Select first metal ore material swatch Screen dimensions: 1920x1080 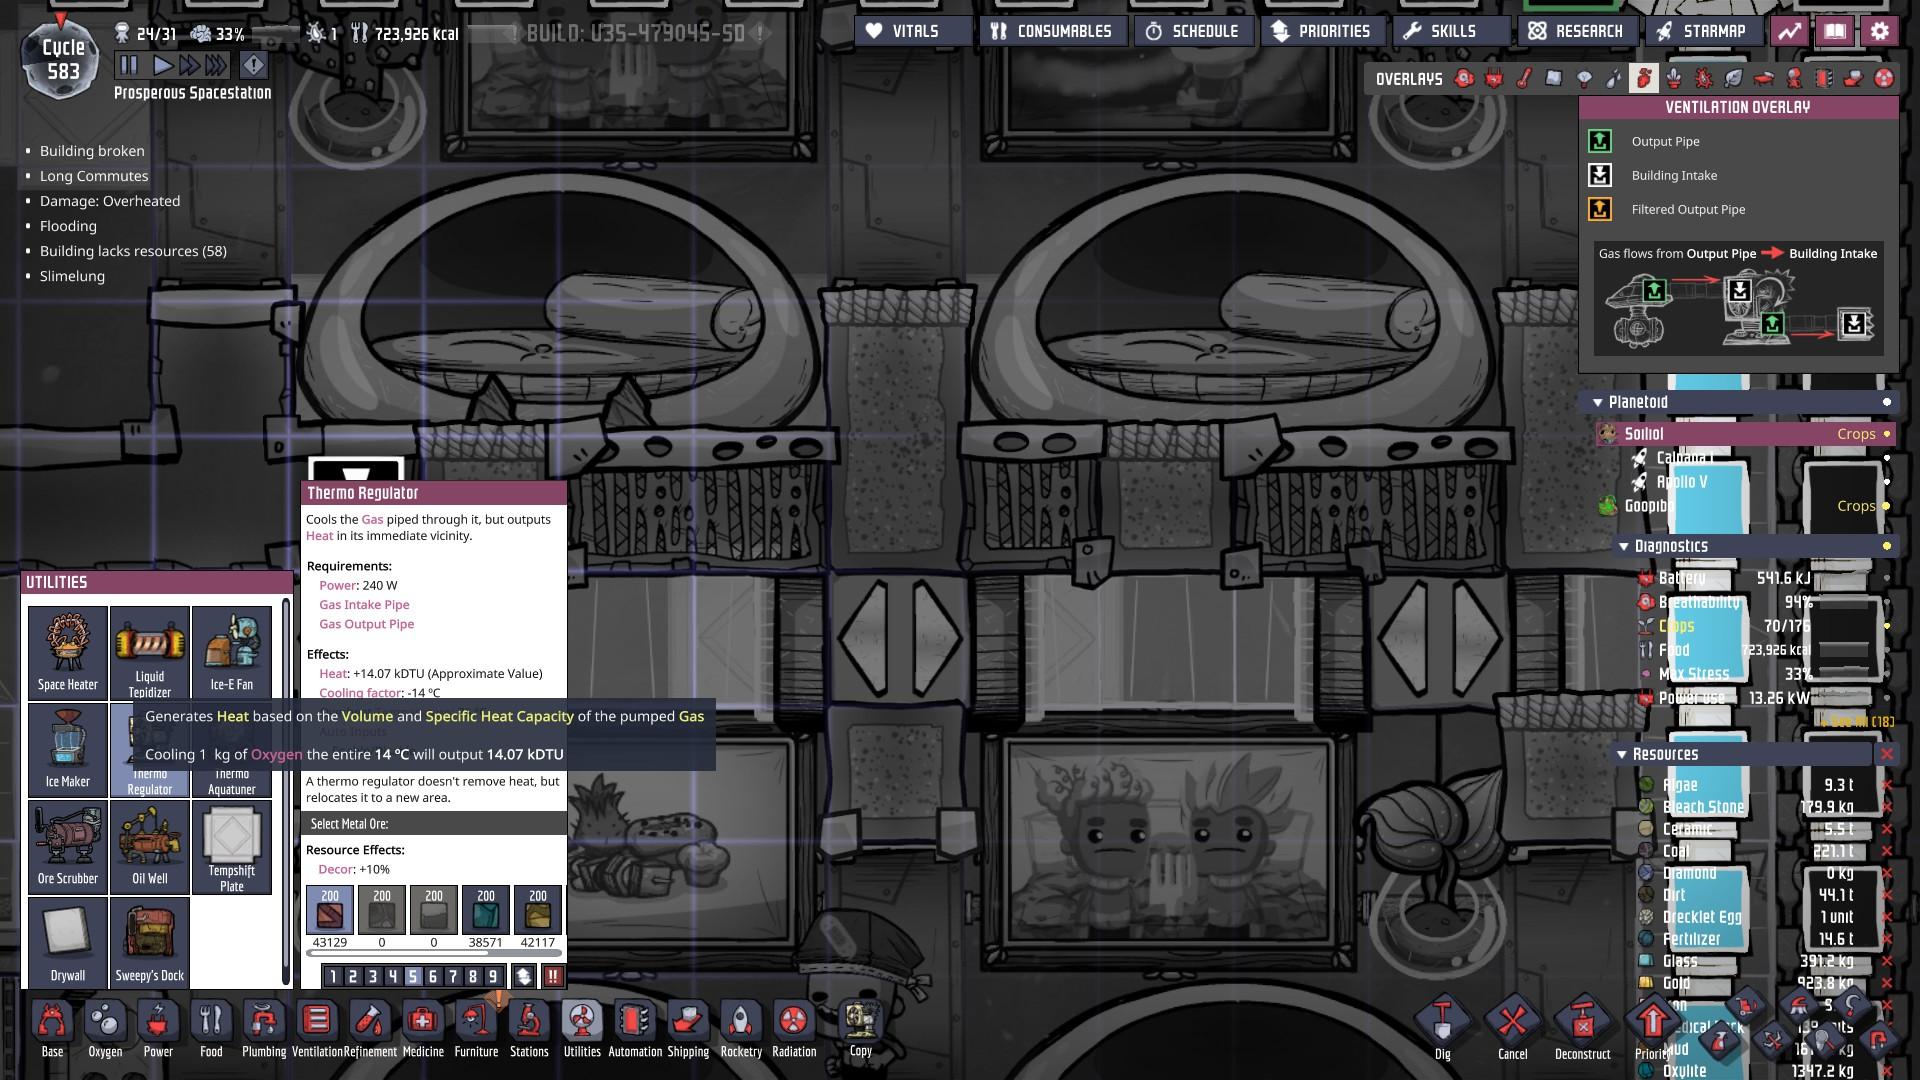(329, 910)
